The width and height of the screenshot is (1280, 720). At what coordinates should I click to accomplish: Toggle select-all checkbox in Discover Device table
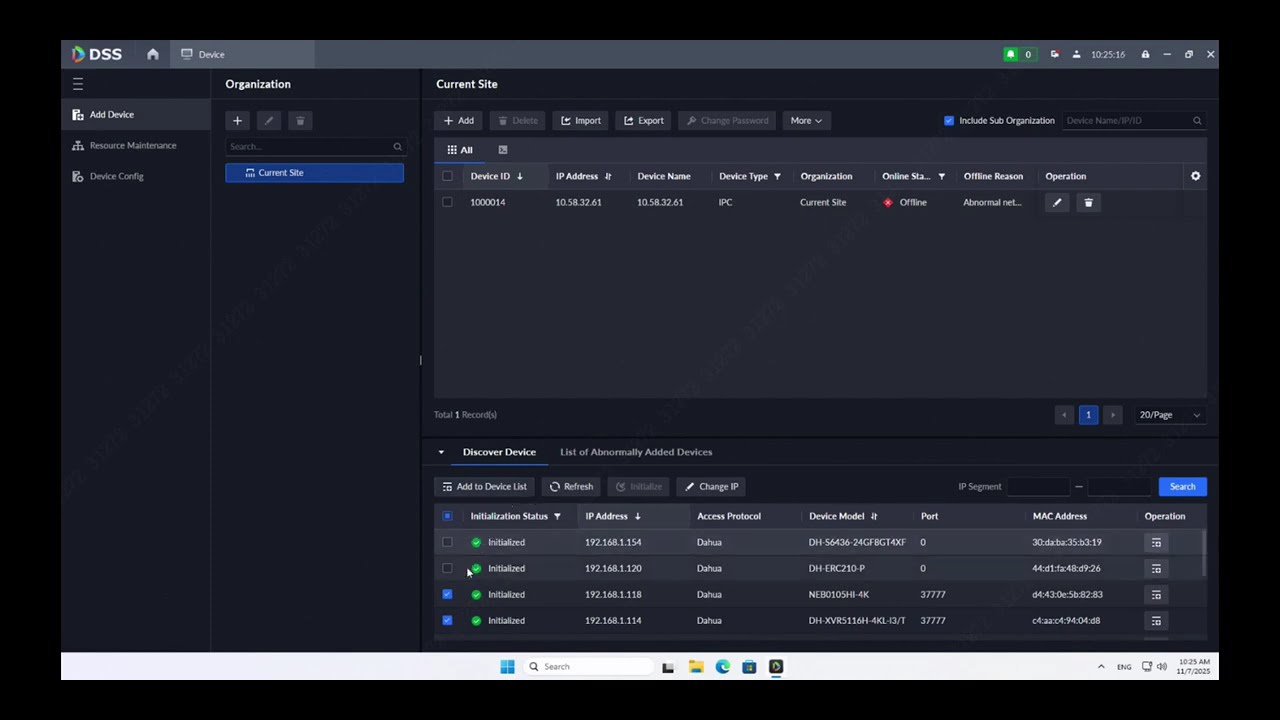point(447,516)
